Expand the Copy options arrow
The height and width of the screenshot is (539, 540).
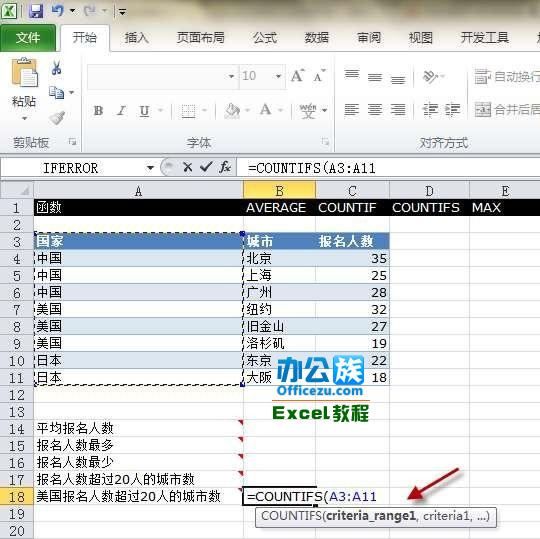[x=72, y=92]
